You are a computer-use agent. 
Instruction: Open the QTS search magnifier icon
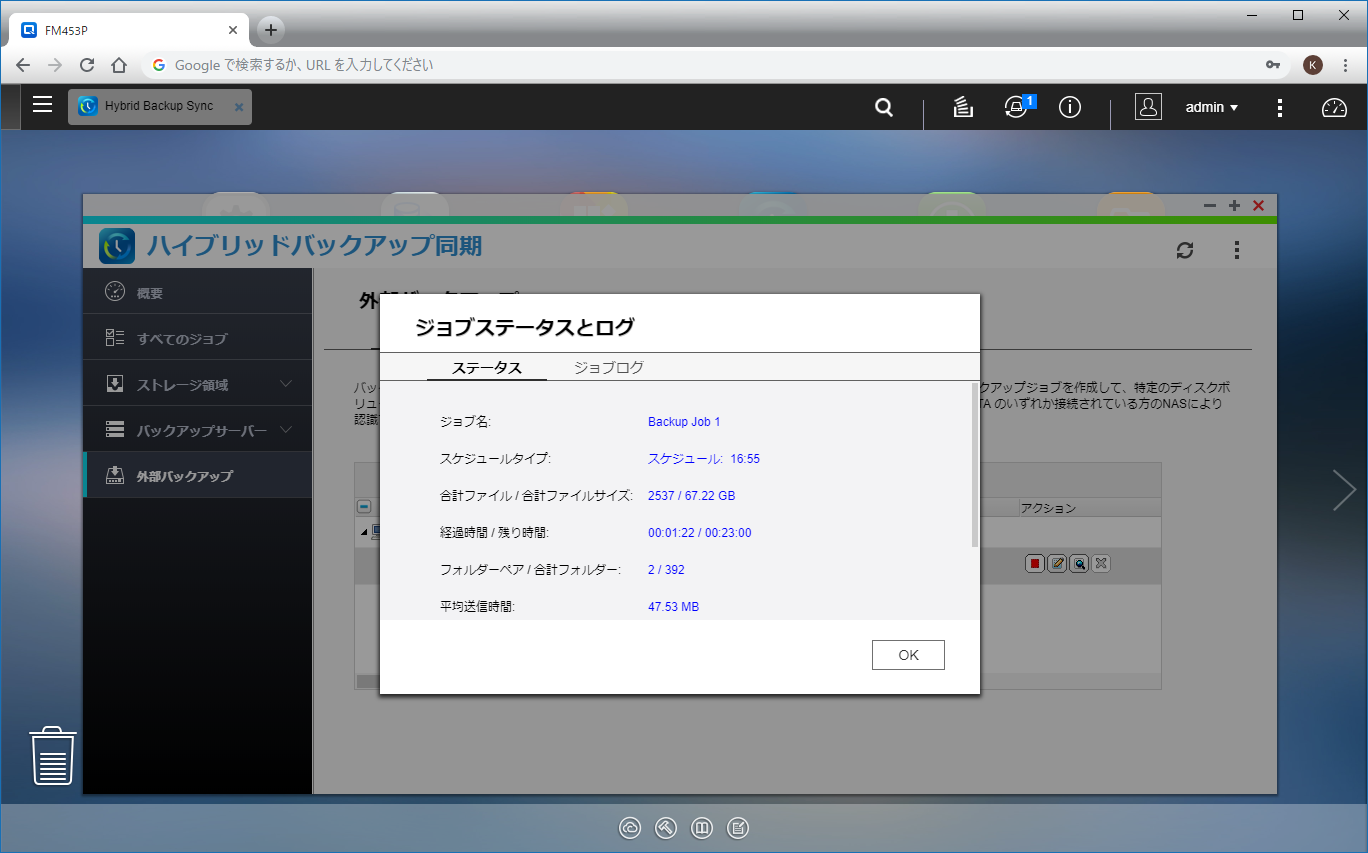point(884,108)
